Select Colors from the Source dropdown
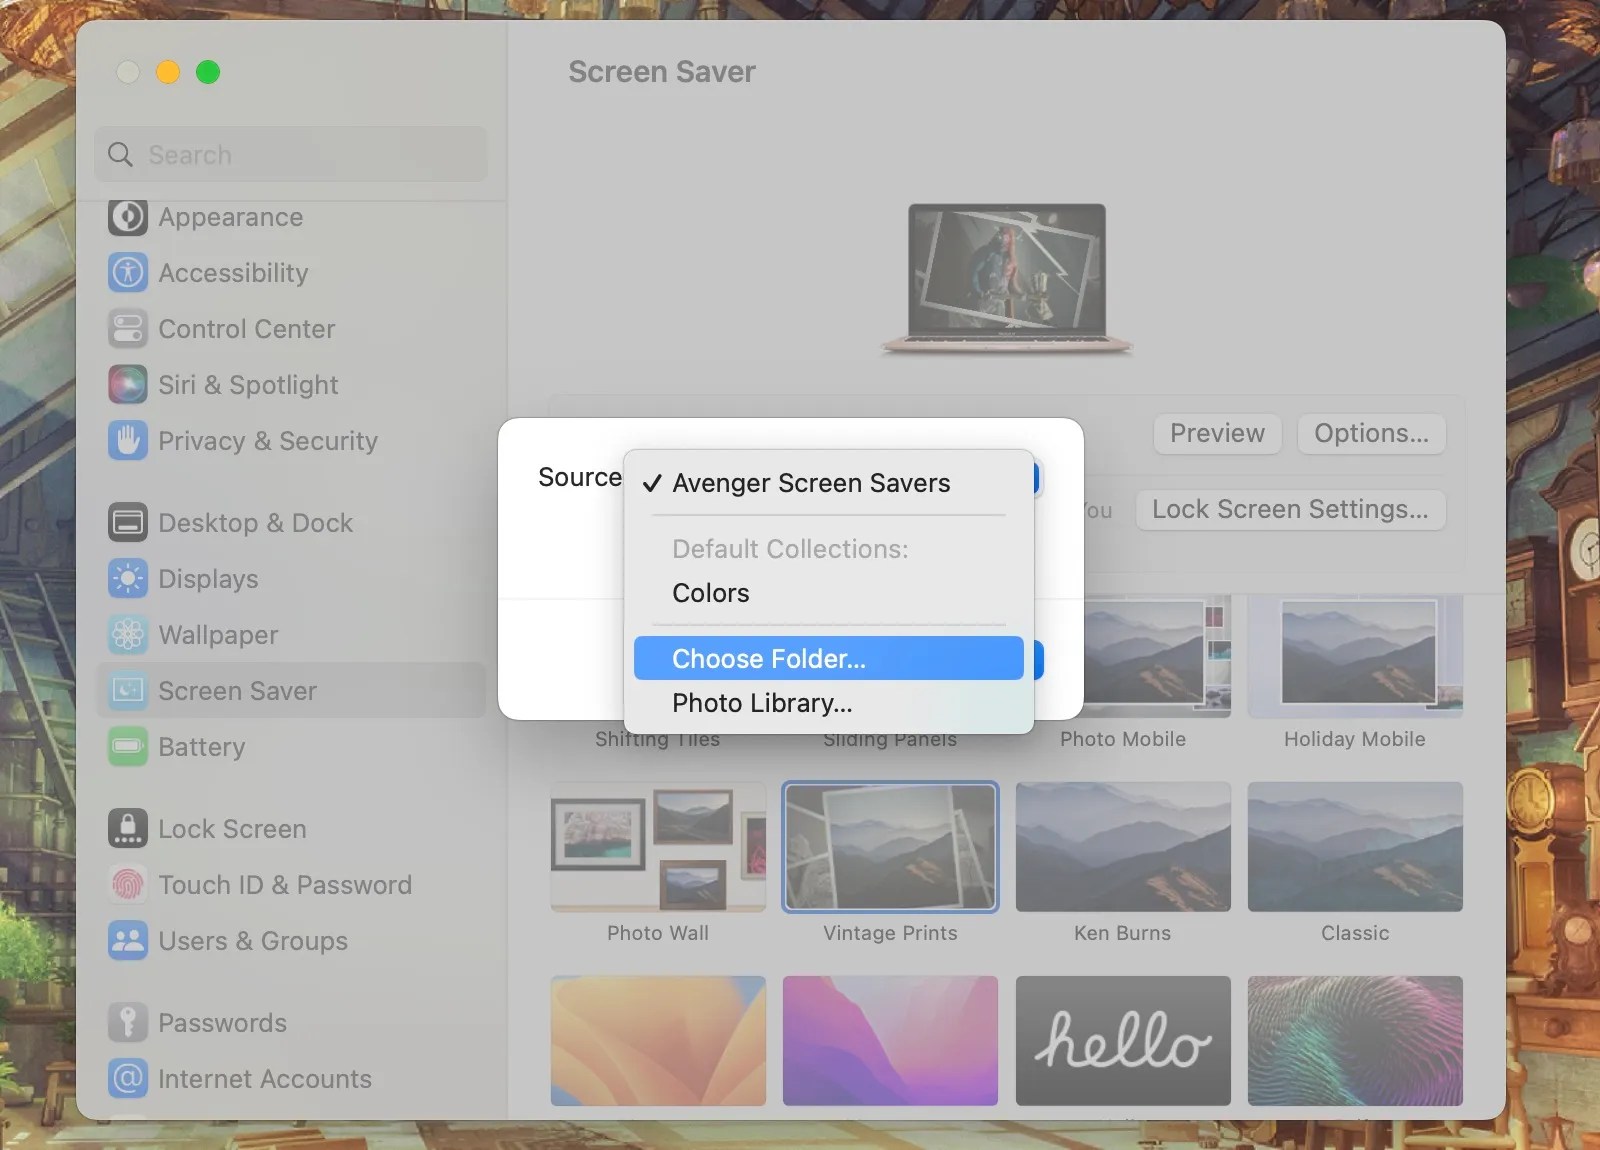 tap(710, 592)
